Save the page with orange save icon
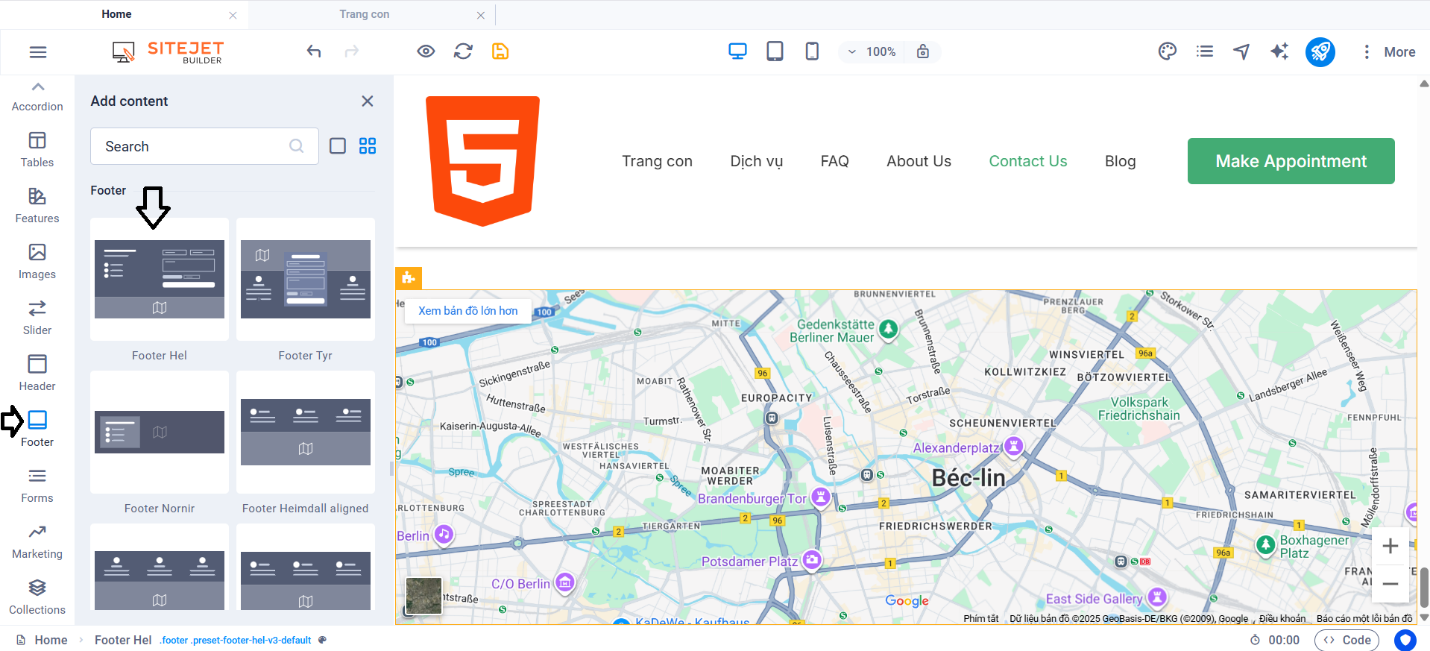The width and height of the screenshot is (1430, 651). [x=500, y=52]
